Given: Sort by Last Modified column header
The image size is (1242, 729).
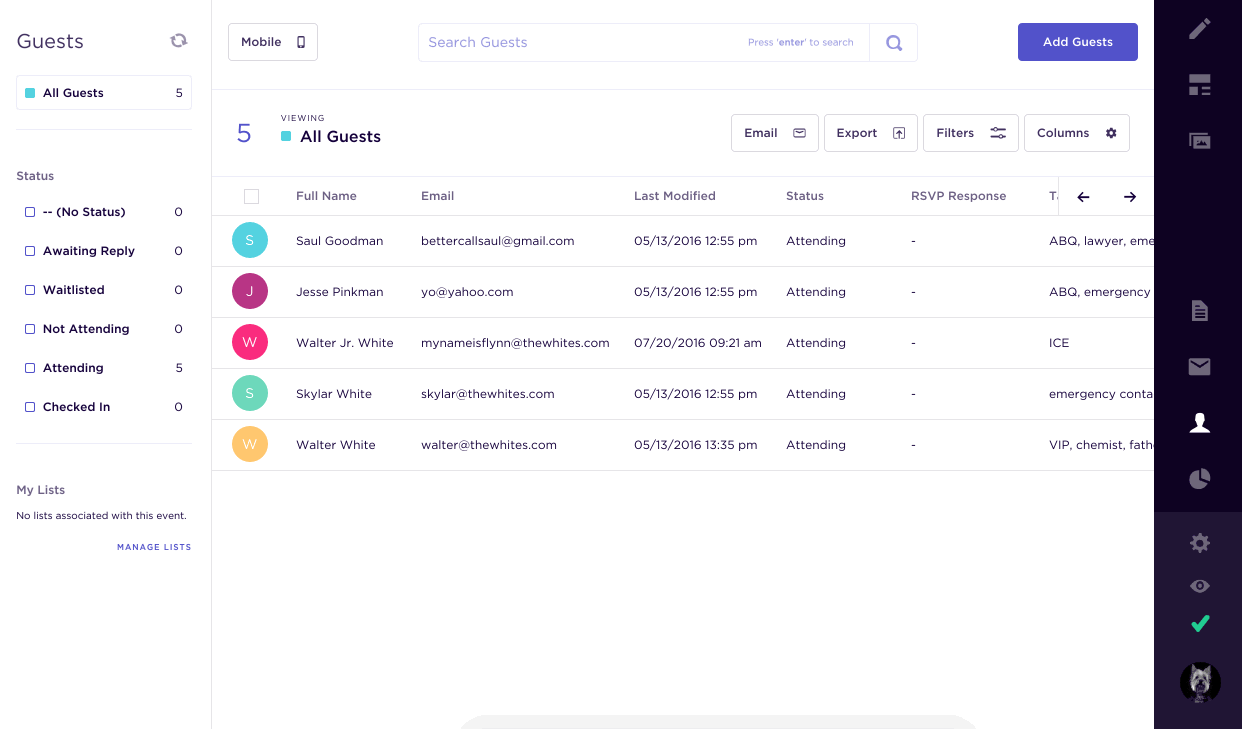Looking at the screenshot, I should (x=675, y=196).
